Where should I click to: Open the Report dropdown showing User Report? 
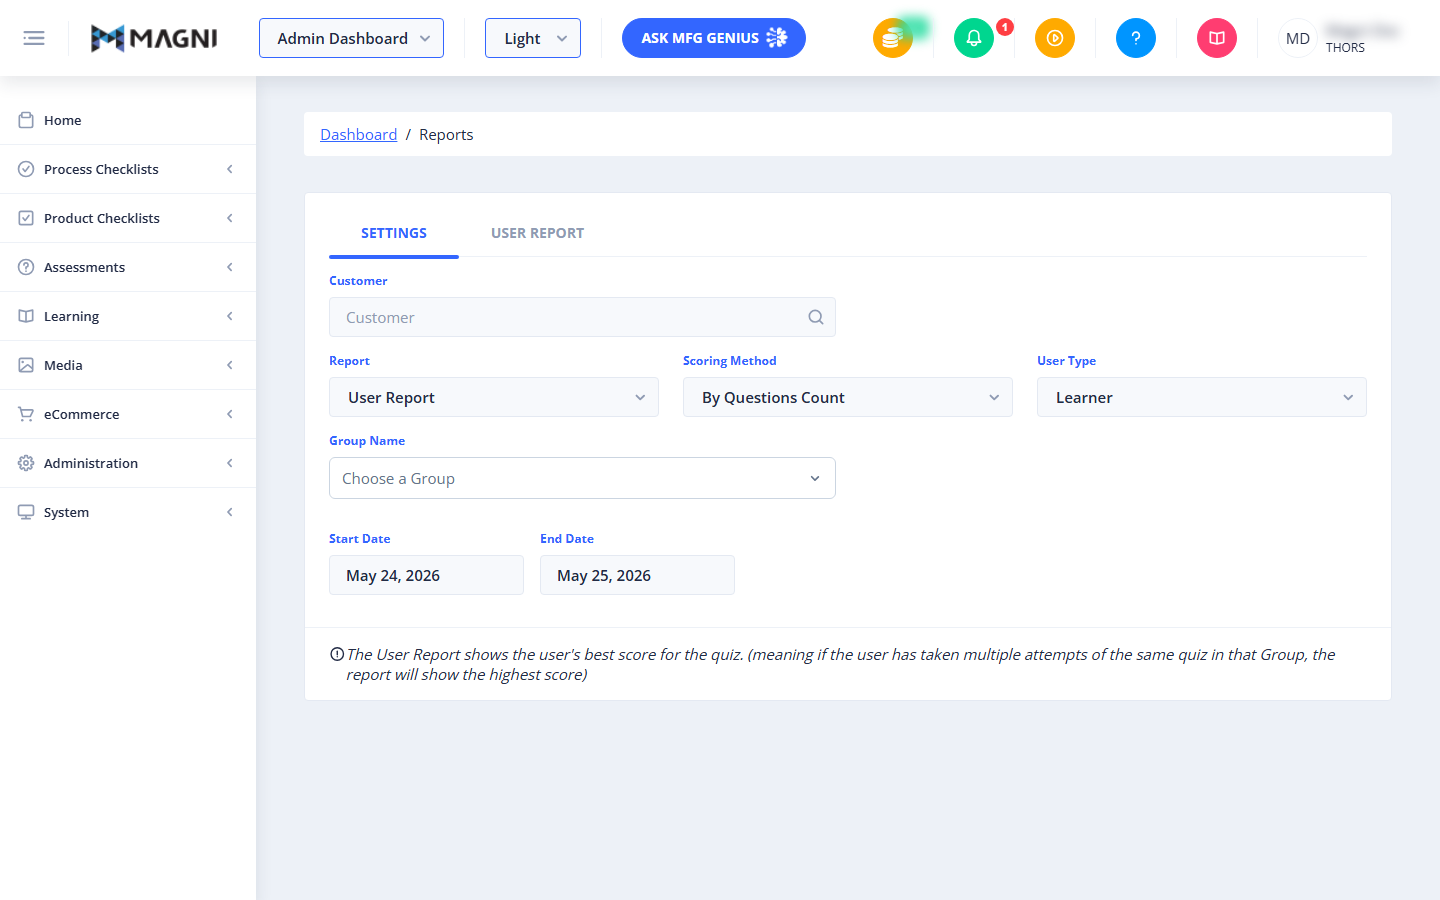494,397
